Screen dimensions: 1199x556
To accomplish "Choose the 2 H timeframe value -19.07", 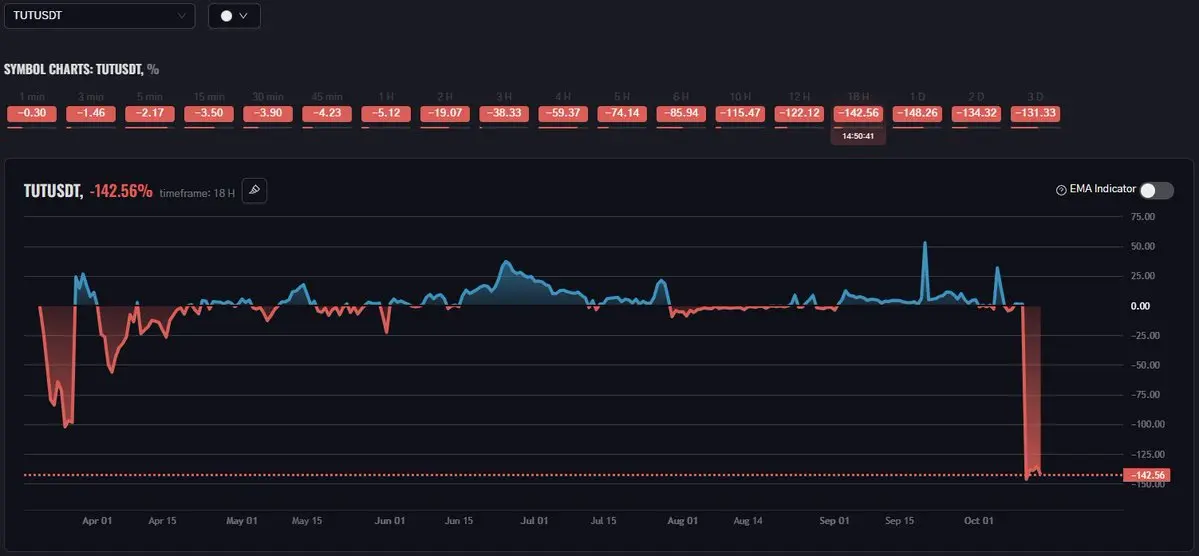I will point(445,114).
